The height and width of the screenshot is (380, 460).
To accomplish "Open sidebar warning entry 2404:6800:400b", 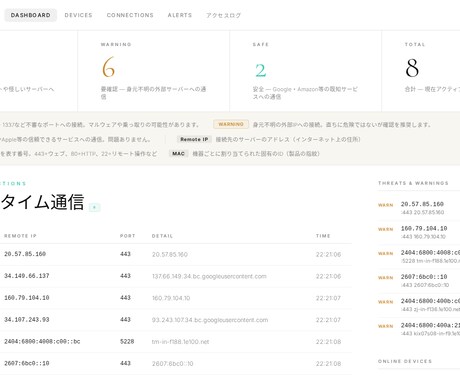I will coord(419,305).
